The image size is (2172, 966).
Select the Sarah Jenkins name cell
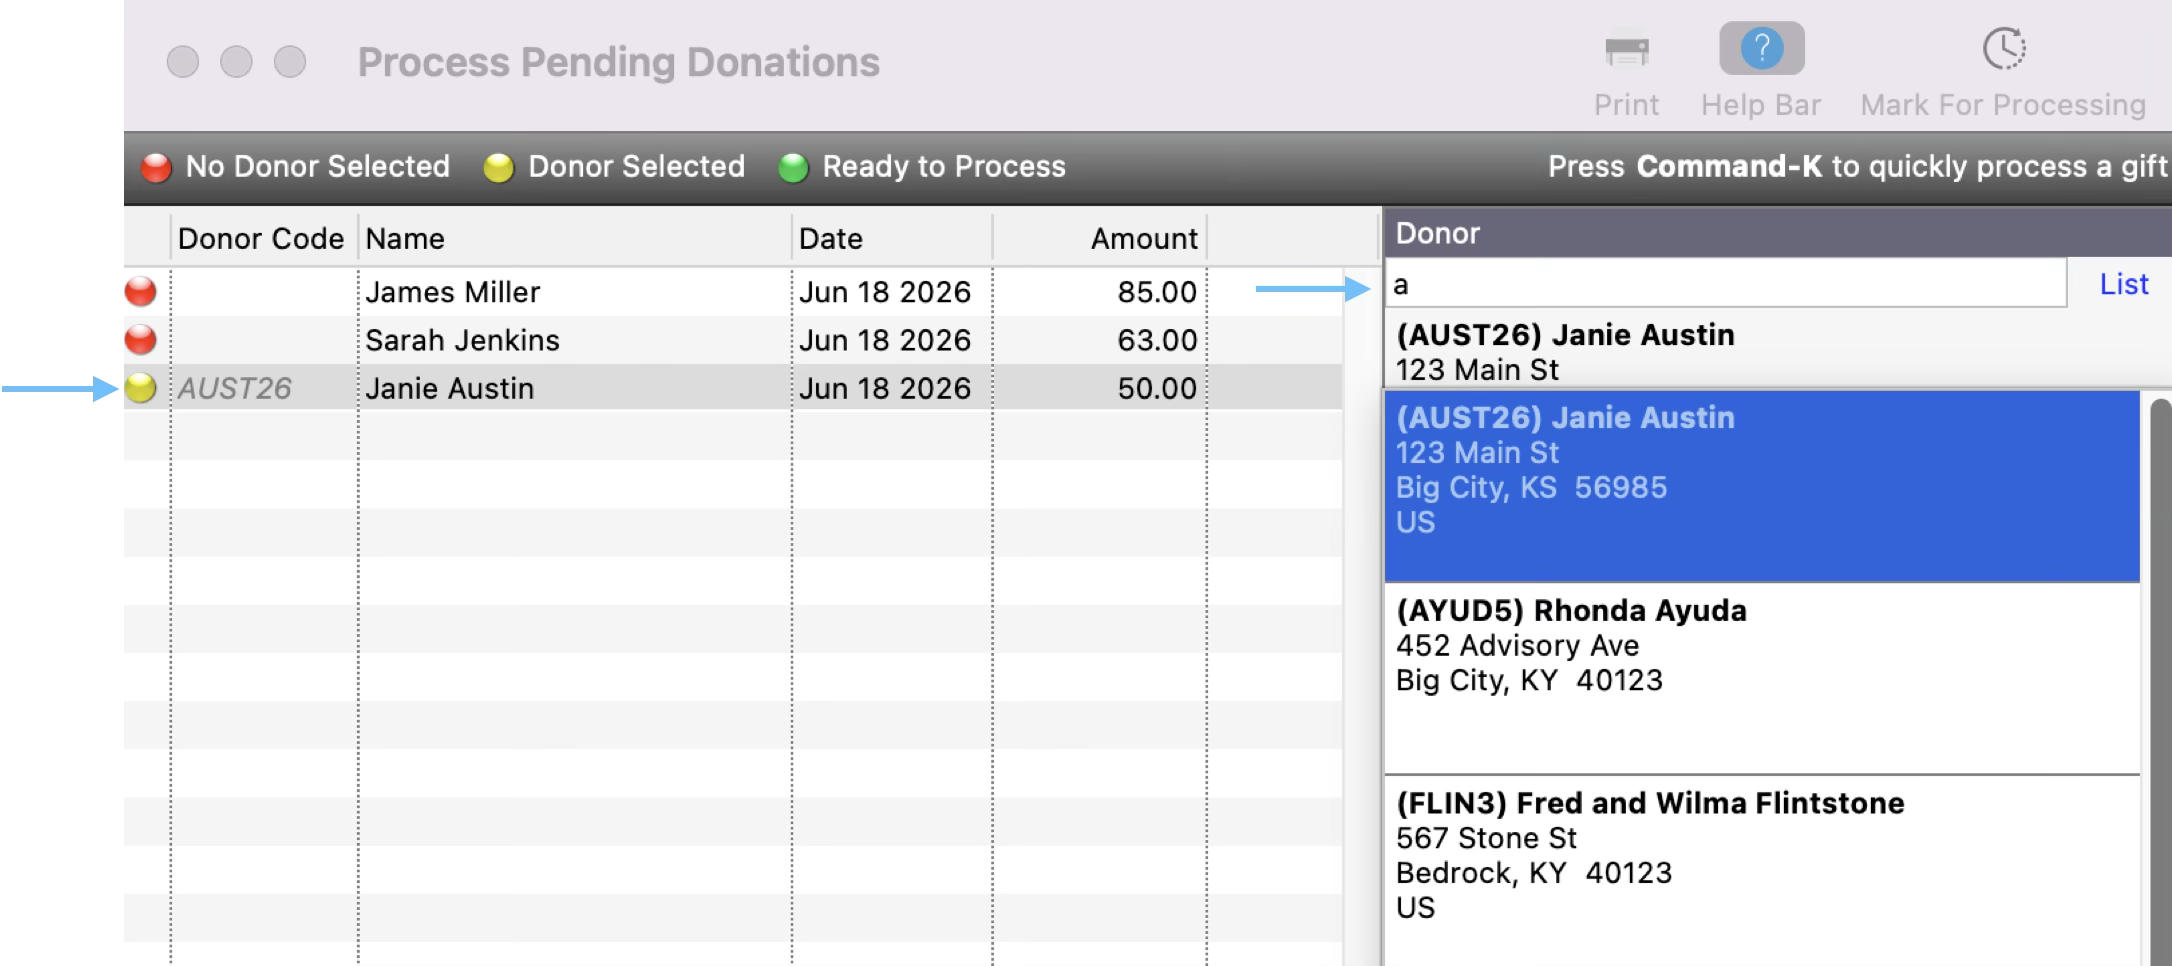coord(574,339)
